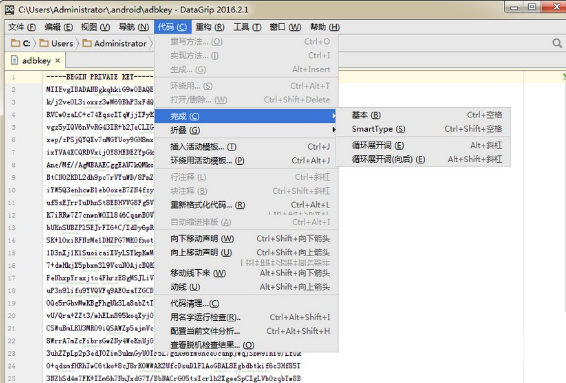
Task: Select 循环展开词 (E) option
Action: (423, 145)
